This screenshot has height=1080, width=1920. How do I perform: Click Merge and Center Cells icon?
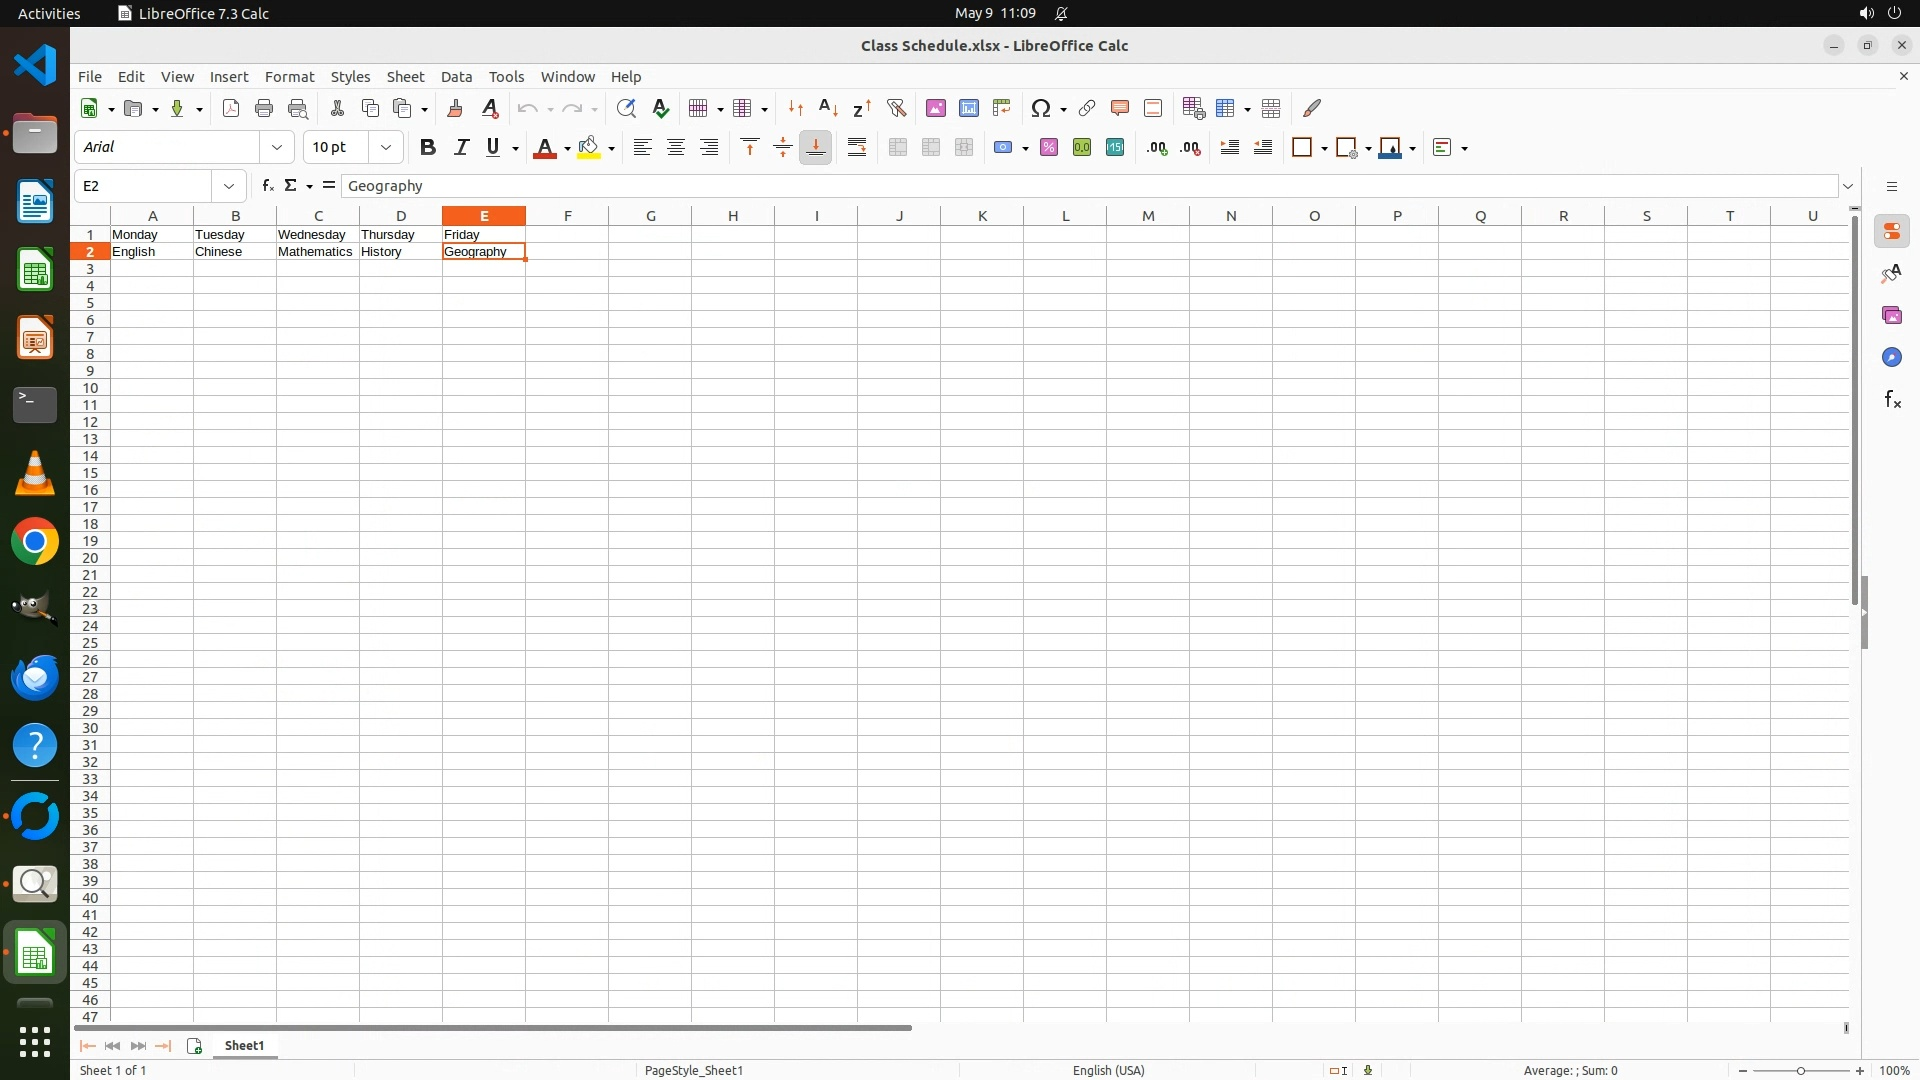[898, 148]
